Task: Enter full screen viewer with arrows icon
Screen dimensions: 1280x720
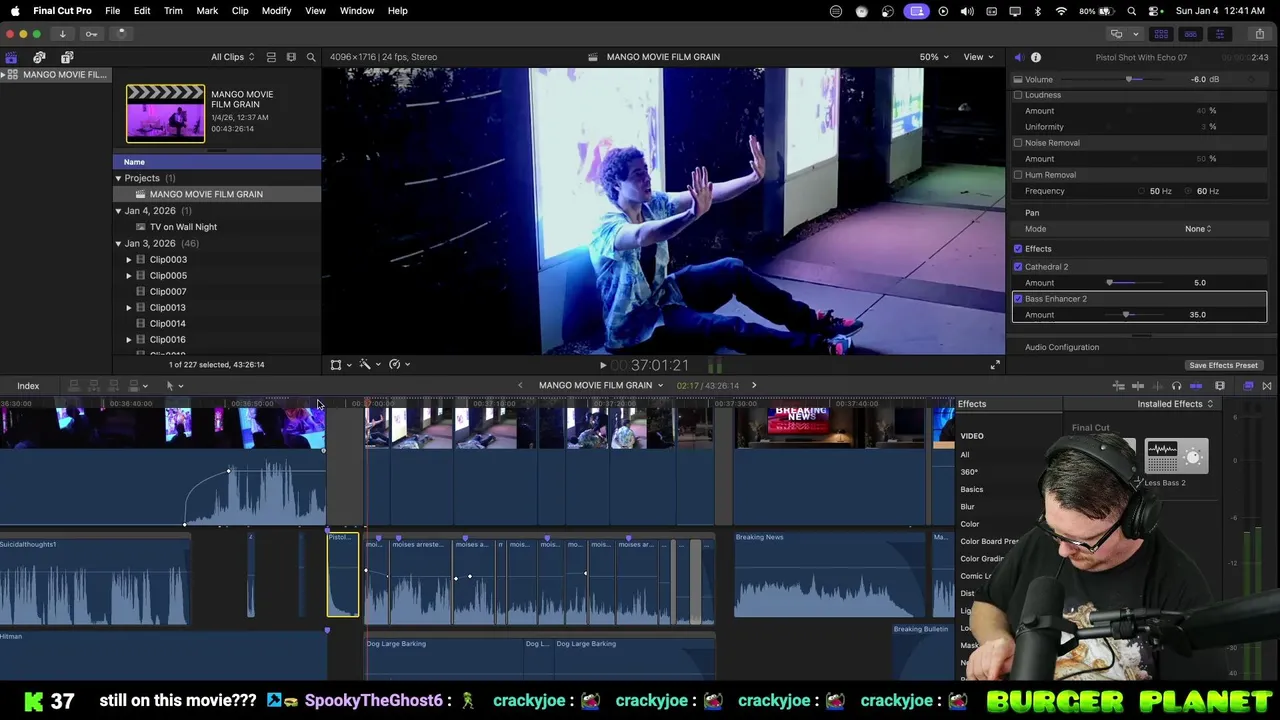Action: point(995,365)
